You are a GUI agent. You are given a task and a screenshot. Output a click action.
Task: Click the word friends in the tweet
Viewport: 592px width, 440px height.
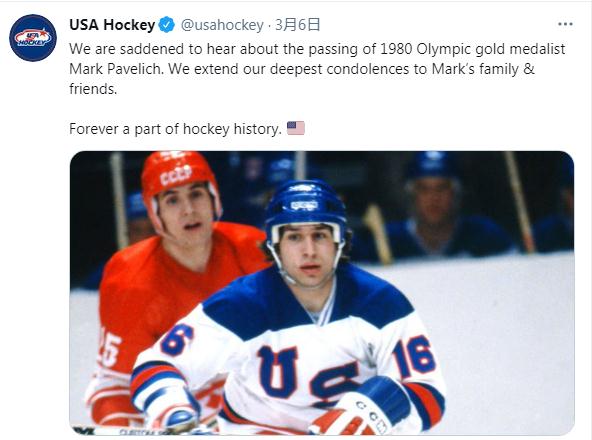93,89
